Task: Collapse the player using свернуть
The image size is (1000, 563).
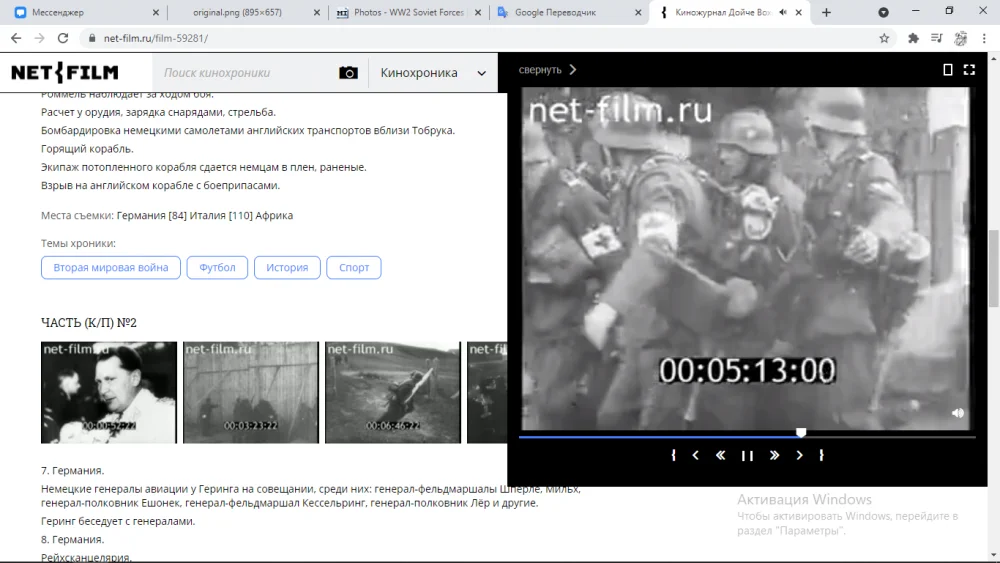Action: click(x=547, y=69)
